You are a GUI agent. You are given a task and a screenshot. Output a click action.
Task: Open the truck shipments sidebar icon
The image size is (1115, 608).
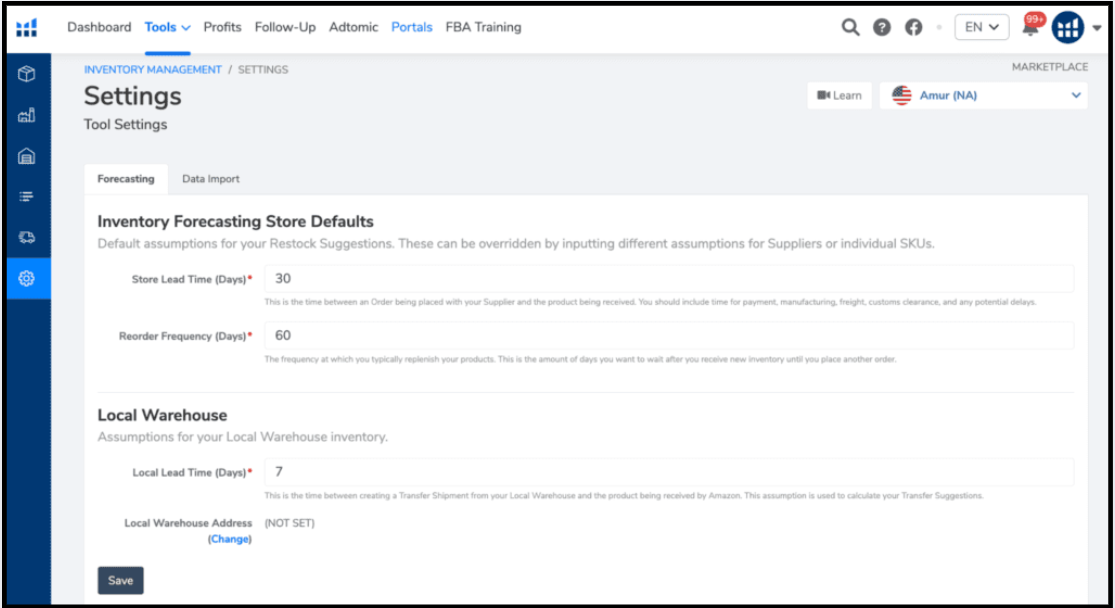[27, 238]
